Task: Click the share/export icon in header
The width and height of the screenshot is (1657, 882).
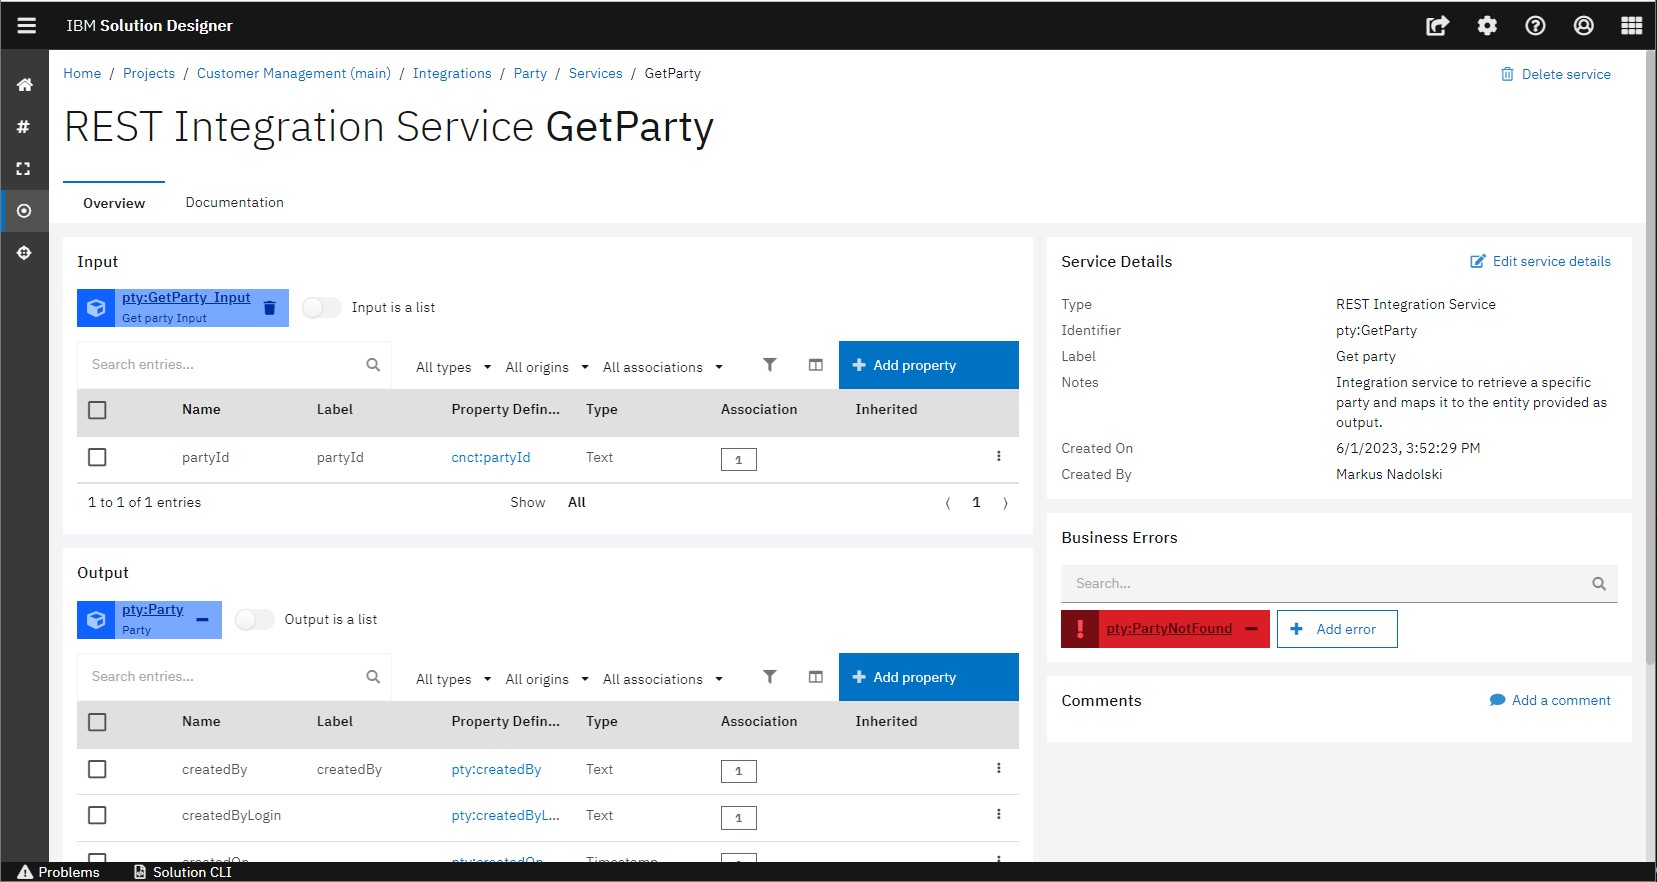Action: [1437, 26]
